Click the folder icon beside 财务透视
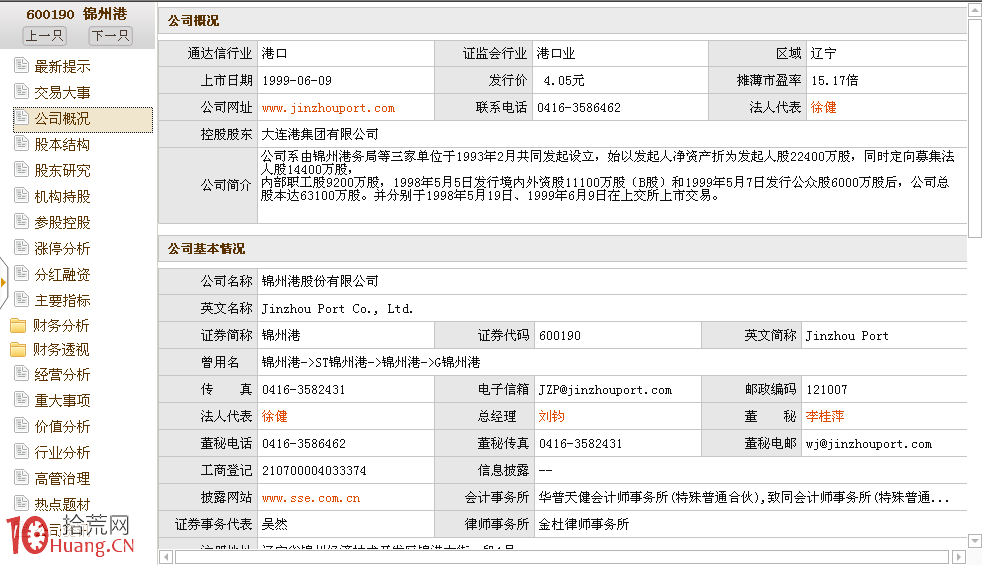Viewport: 982px width, 565px height. pos(18,349)
